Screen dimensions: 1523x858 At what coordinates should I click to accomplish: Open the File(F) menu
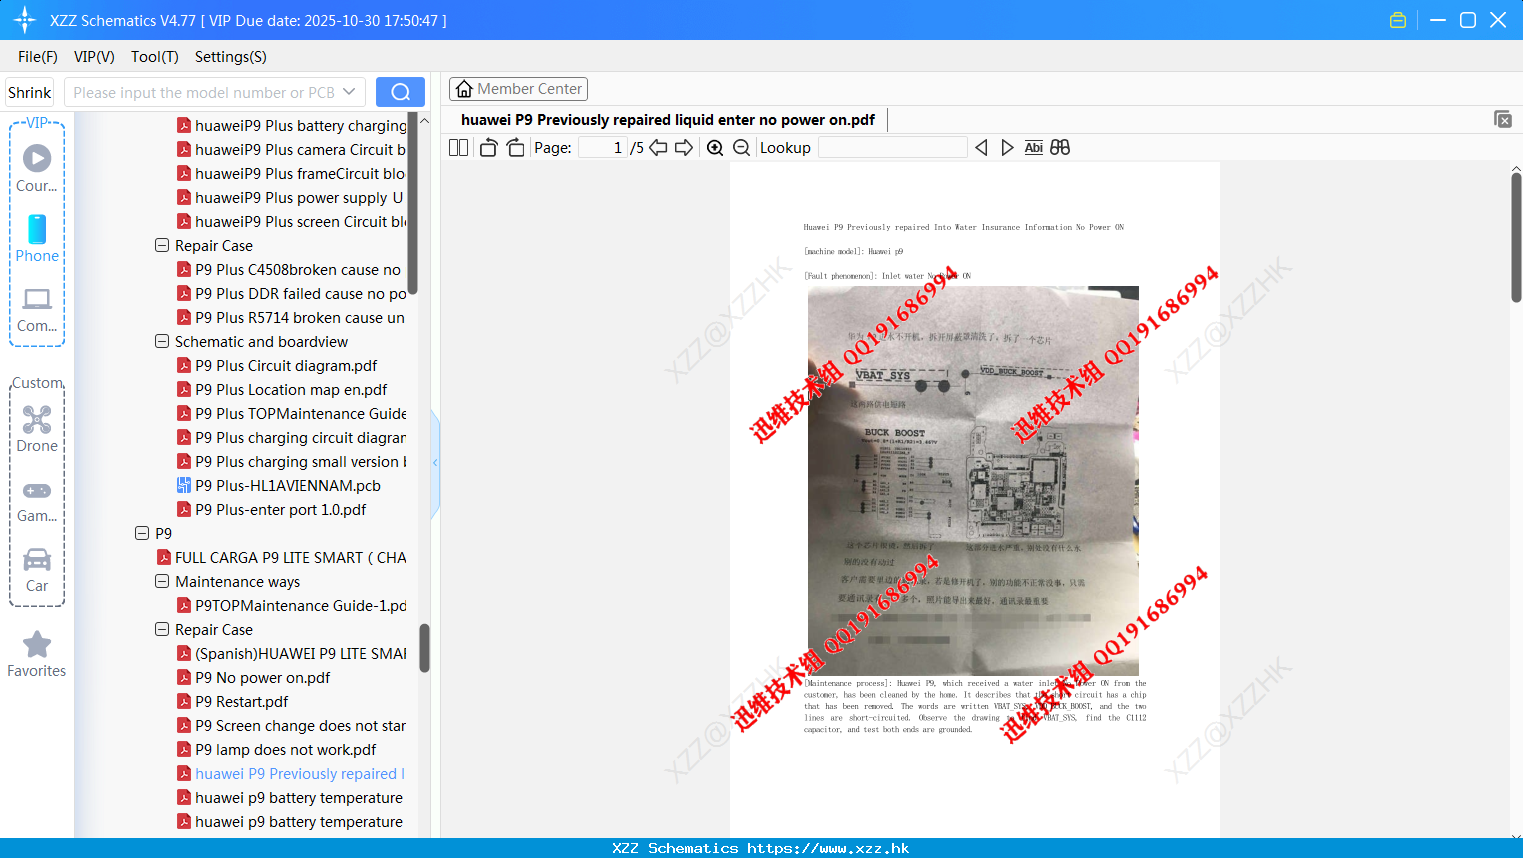click(x=38, y=57)
